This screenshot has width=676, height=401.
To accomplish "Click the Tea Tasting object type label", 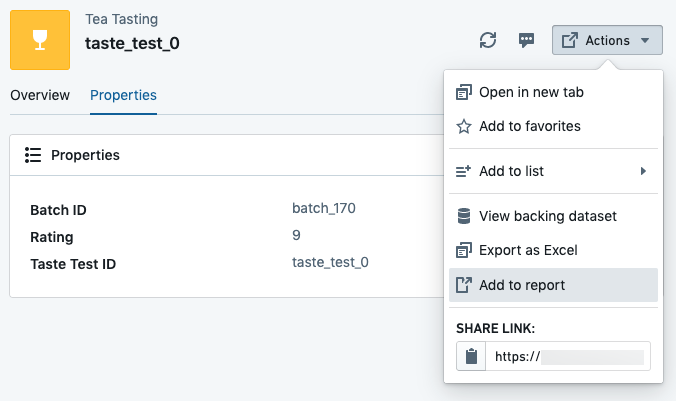I will pos(122,19).
